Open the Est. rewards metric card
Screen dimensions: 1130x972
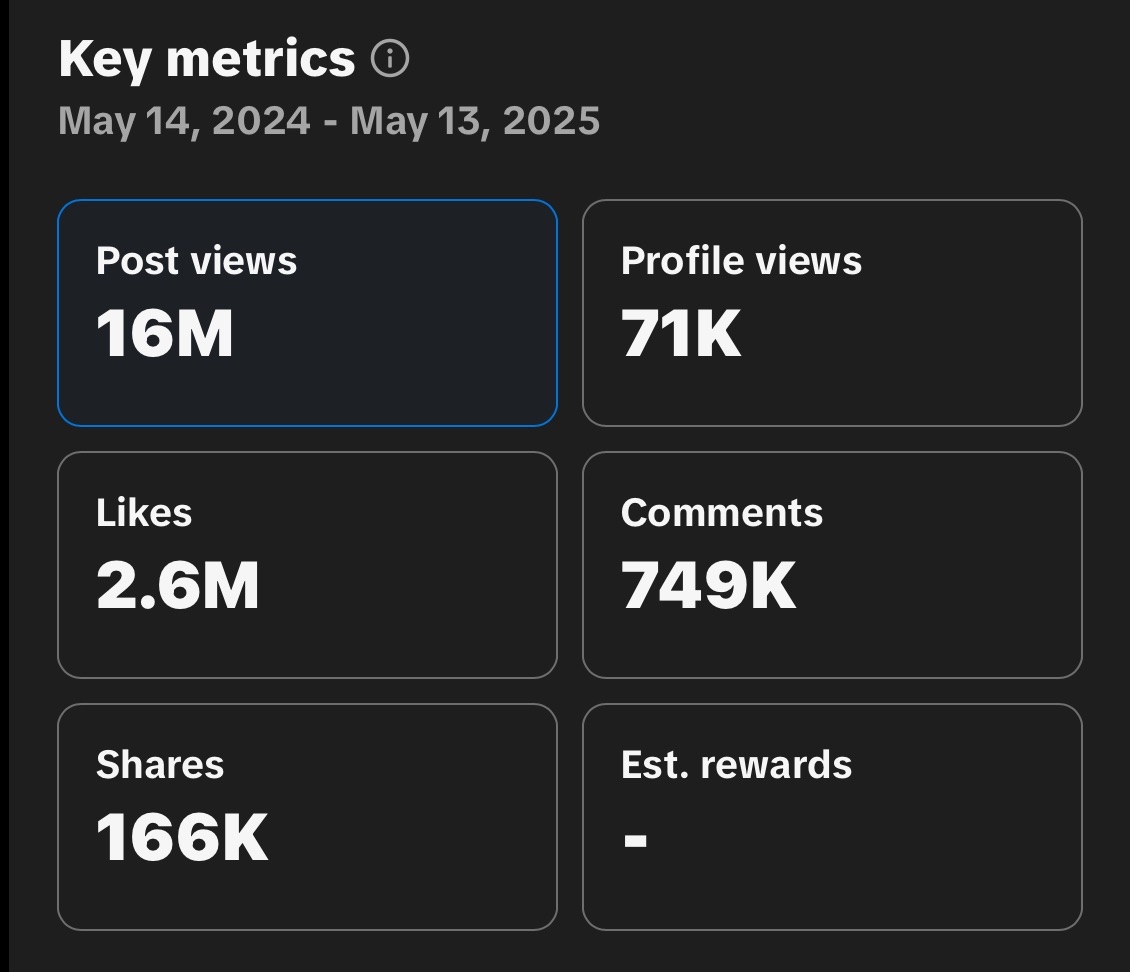coord(832,817)
